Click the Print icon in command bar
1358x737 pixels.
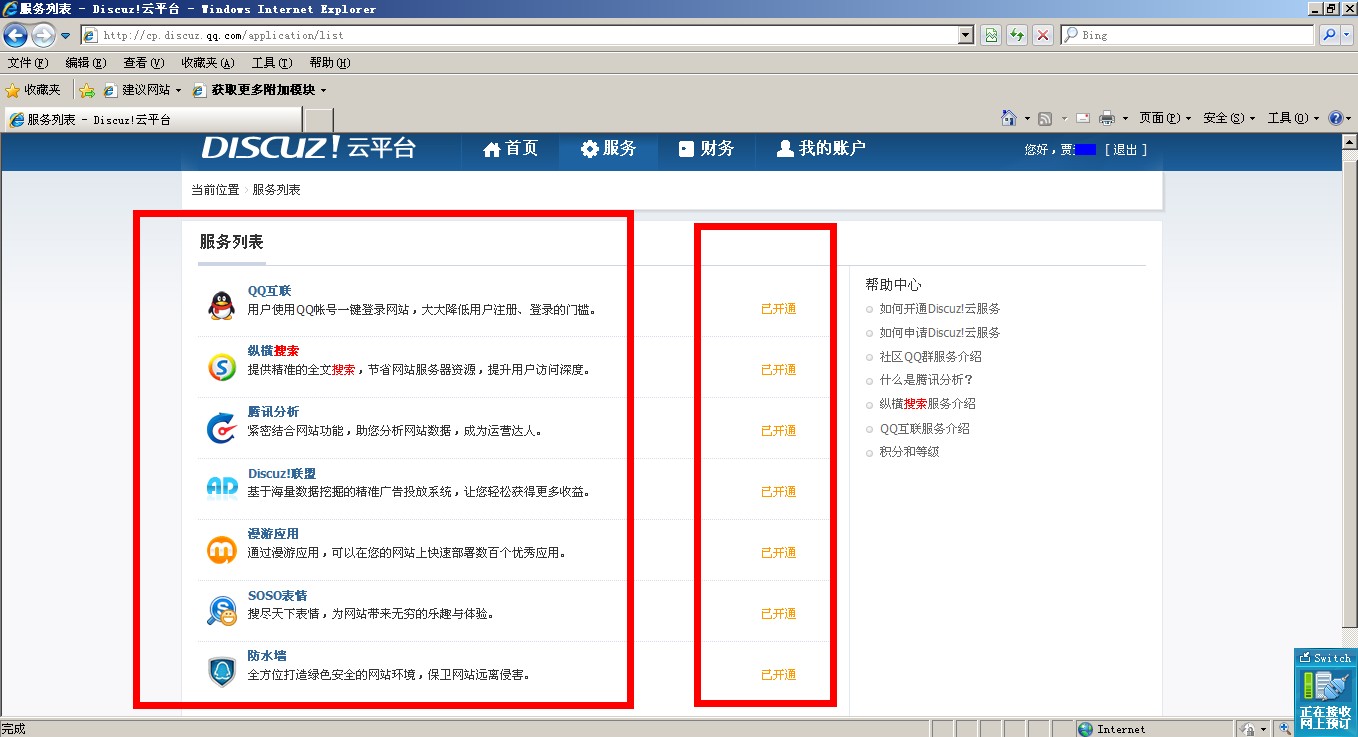pos(1107,118)
